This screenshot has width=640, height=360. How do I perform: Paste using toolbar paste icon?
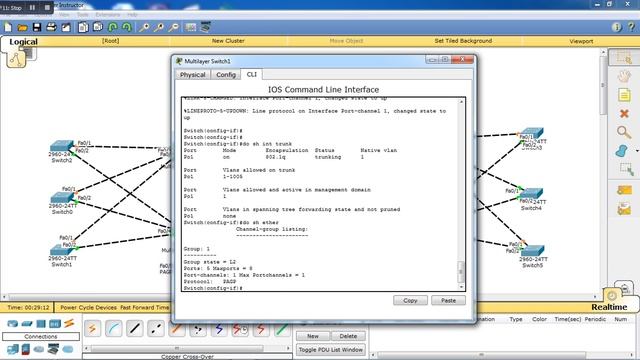[x=98, y=27]
